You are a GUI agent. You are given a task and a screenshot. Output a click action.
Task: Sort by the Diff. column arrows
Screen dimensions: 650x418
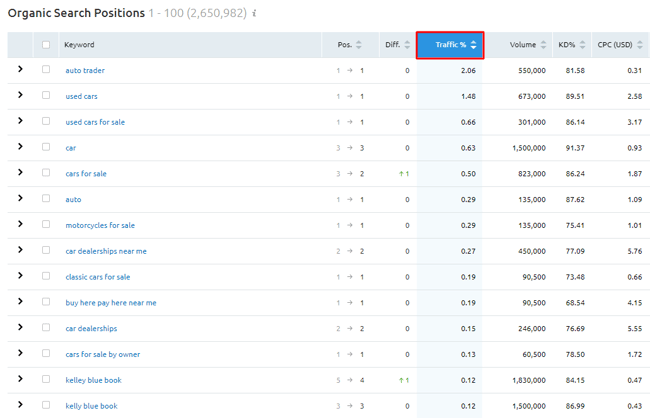pos(407,45)
